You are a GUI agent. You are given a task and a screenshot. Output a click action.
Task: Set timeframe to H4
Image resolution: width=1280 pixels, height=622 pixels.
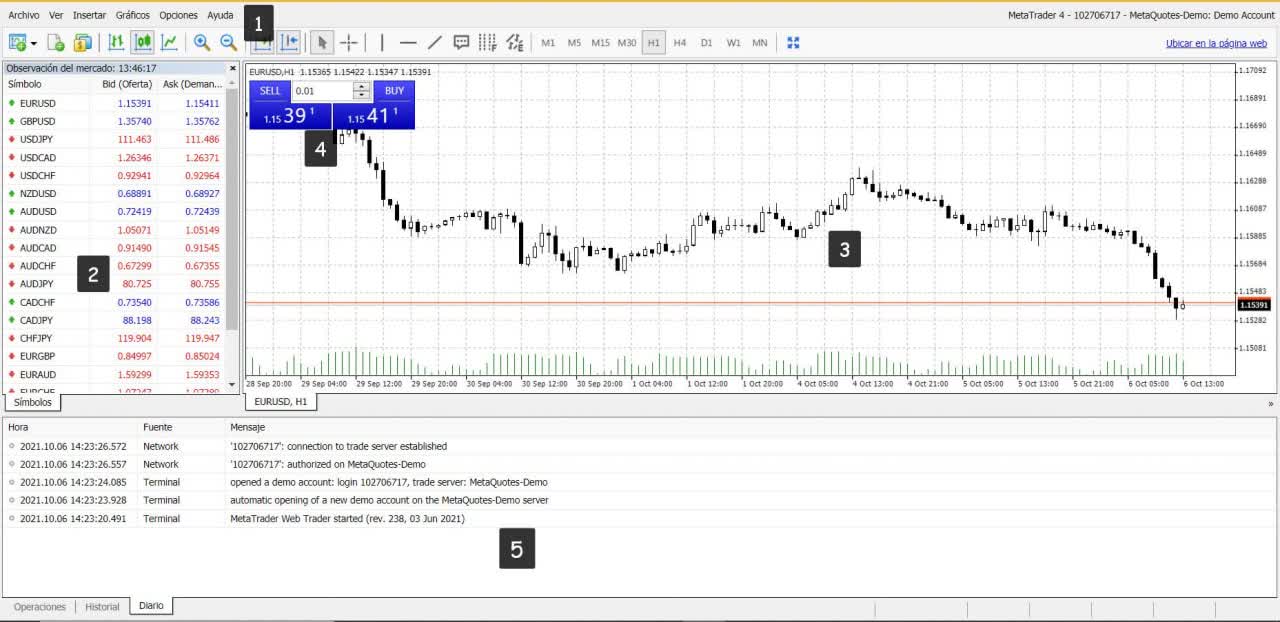click(680, 42)
